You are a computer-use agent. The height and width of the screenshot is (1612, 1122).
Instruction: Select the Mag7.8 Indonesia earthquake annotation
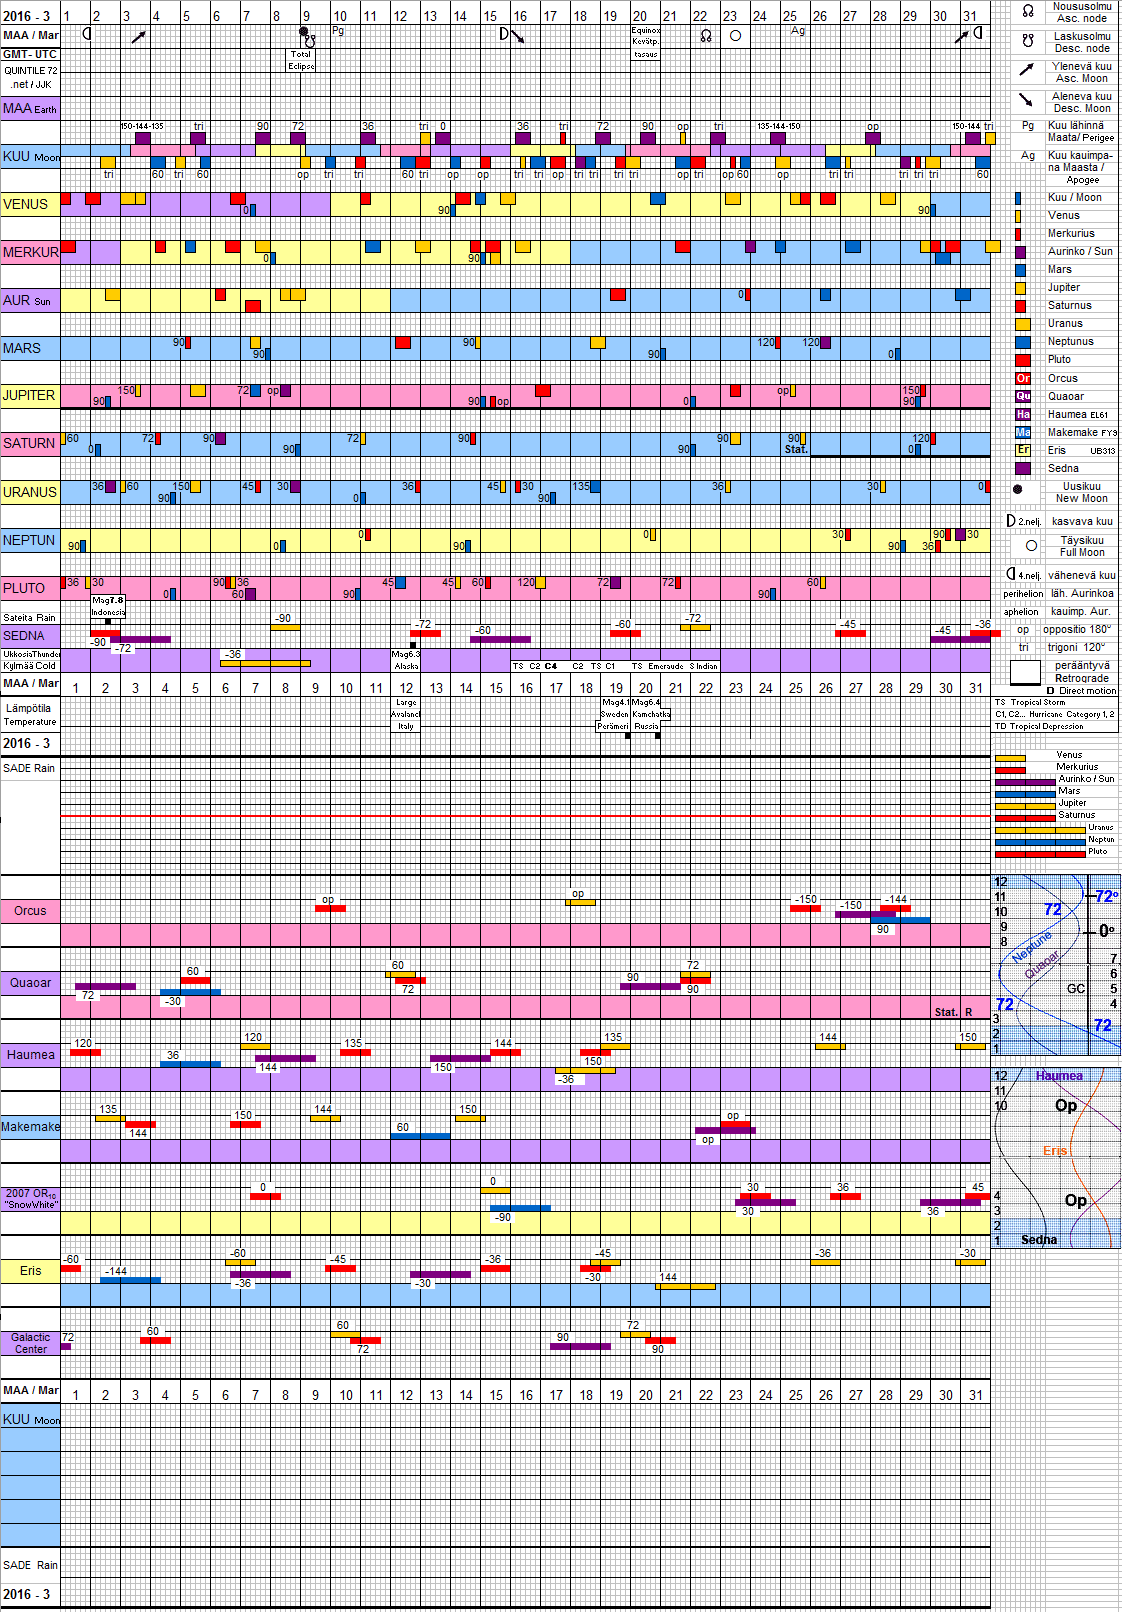(108, 606)
